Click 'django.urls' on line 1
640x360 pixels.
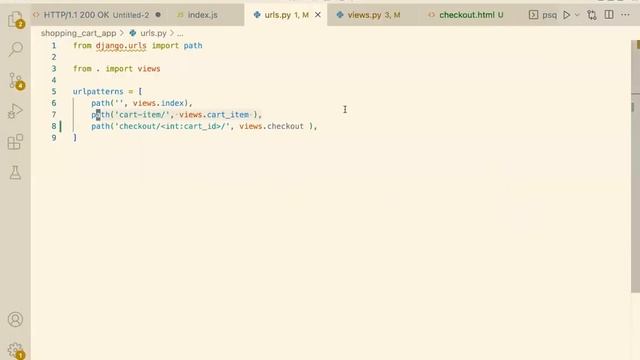[121, 46]
